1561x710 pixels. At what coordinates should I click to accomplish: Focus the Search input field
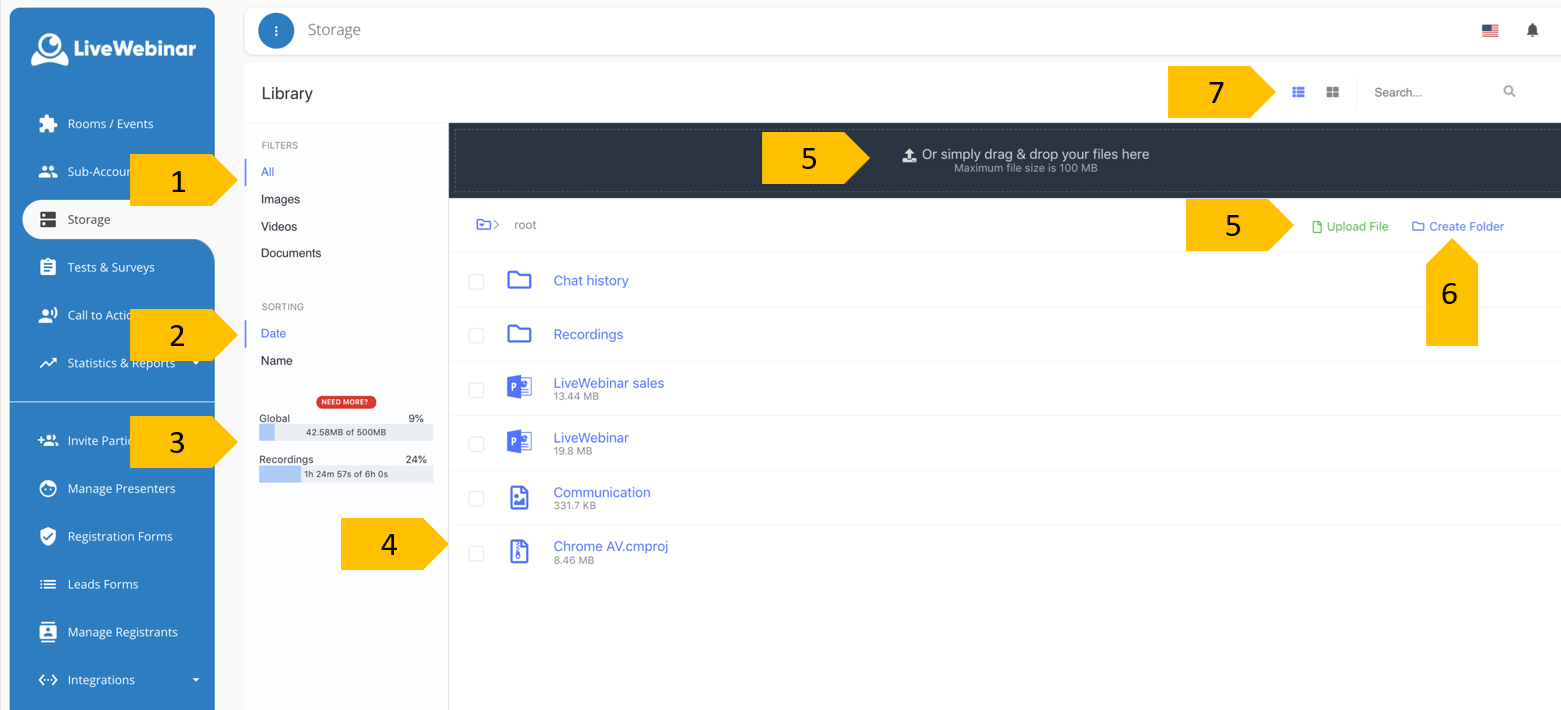1430,92
